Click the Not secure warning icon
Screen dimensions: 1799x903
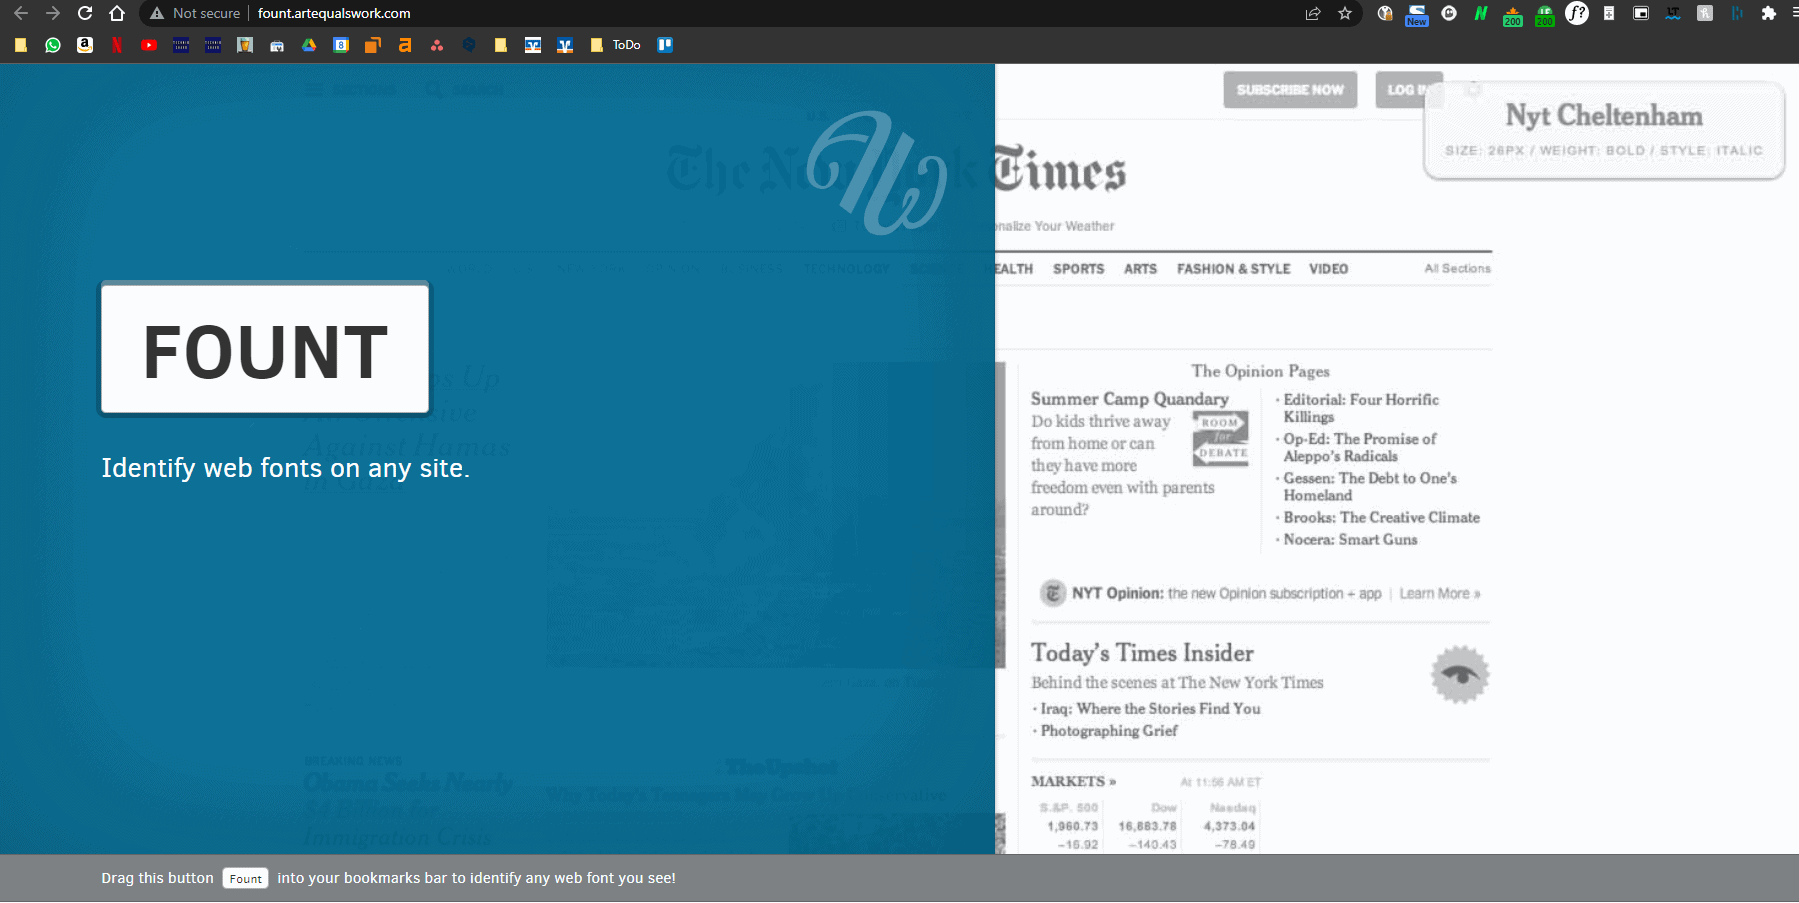[x=157, y=13]
